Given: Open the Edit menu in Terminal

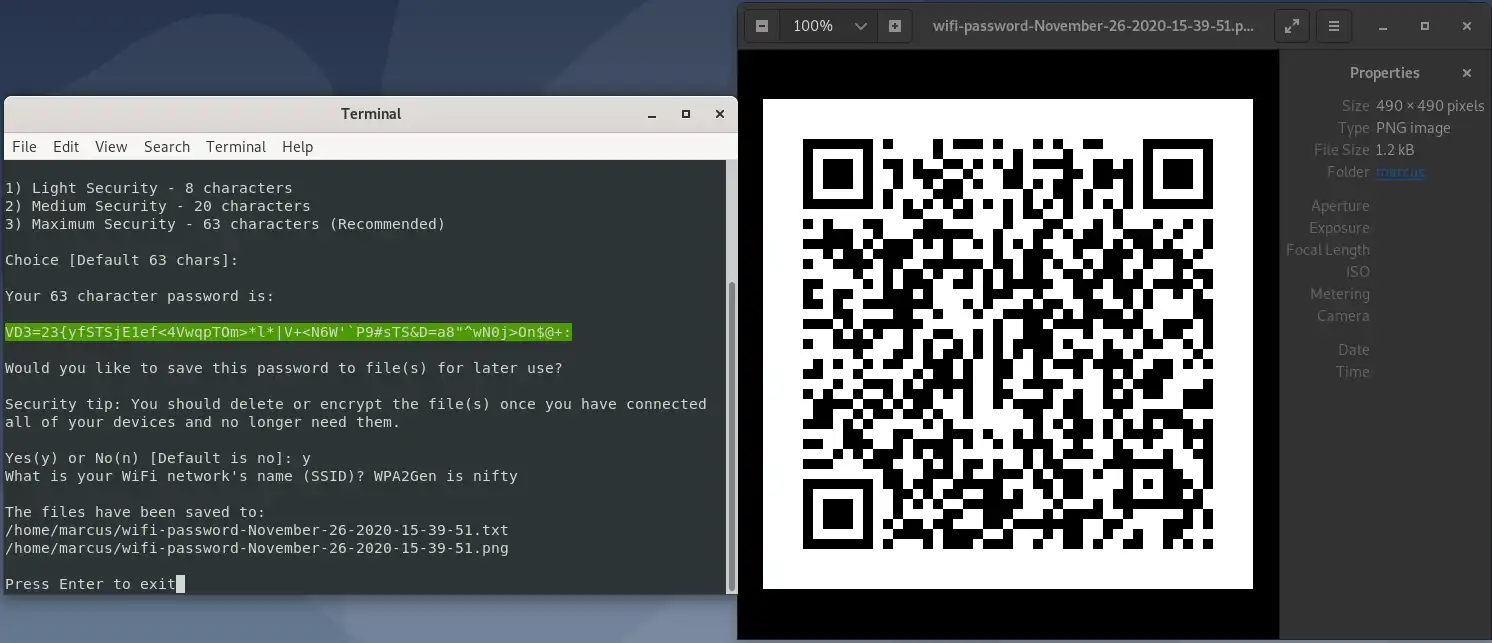Looking at the screenshot, I should pyautogui.click(x=66, y=146).
